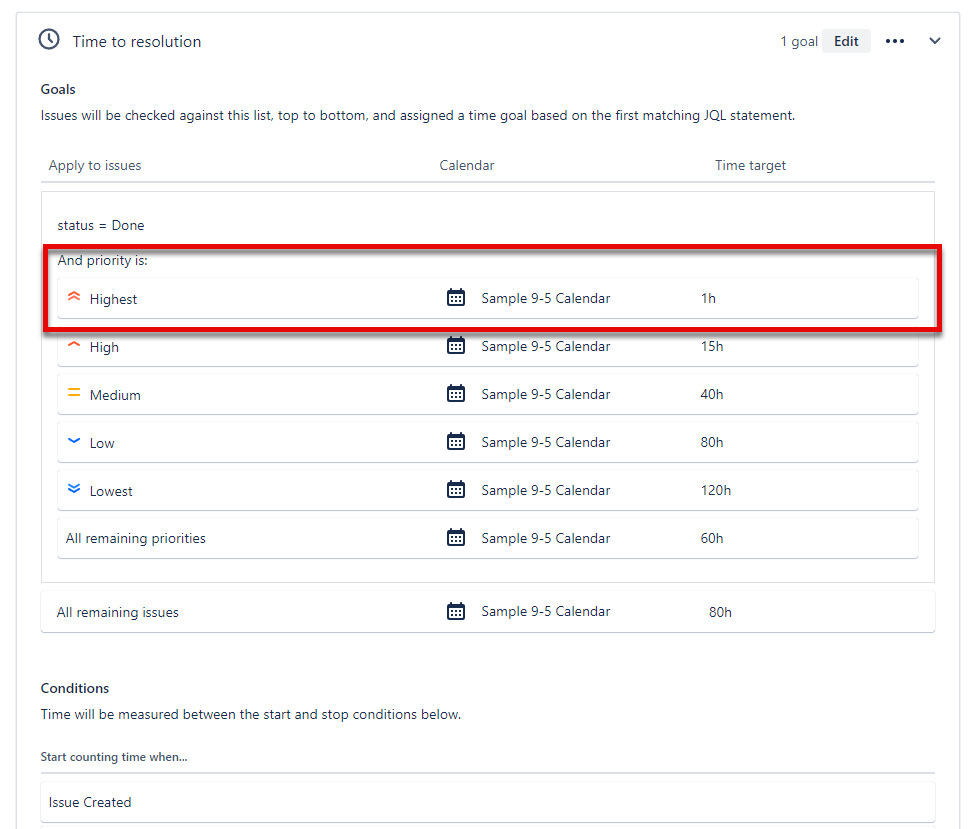Collapse the Time to resolution section chevron
The image size is (972, 829).
(x=935, y=41)
